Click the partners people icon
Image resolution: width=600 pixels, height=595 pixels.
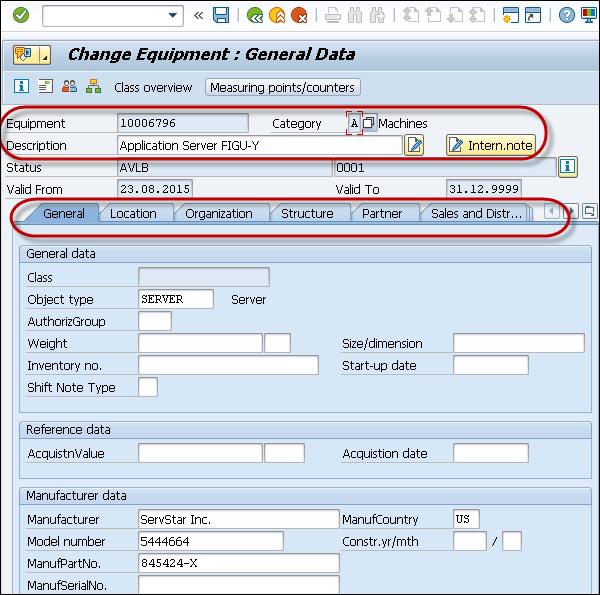click(69, 86)
